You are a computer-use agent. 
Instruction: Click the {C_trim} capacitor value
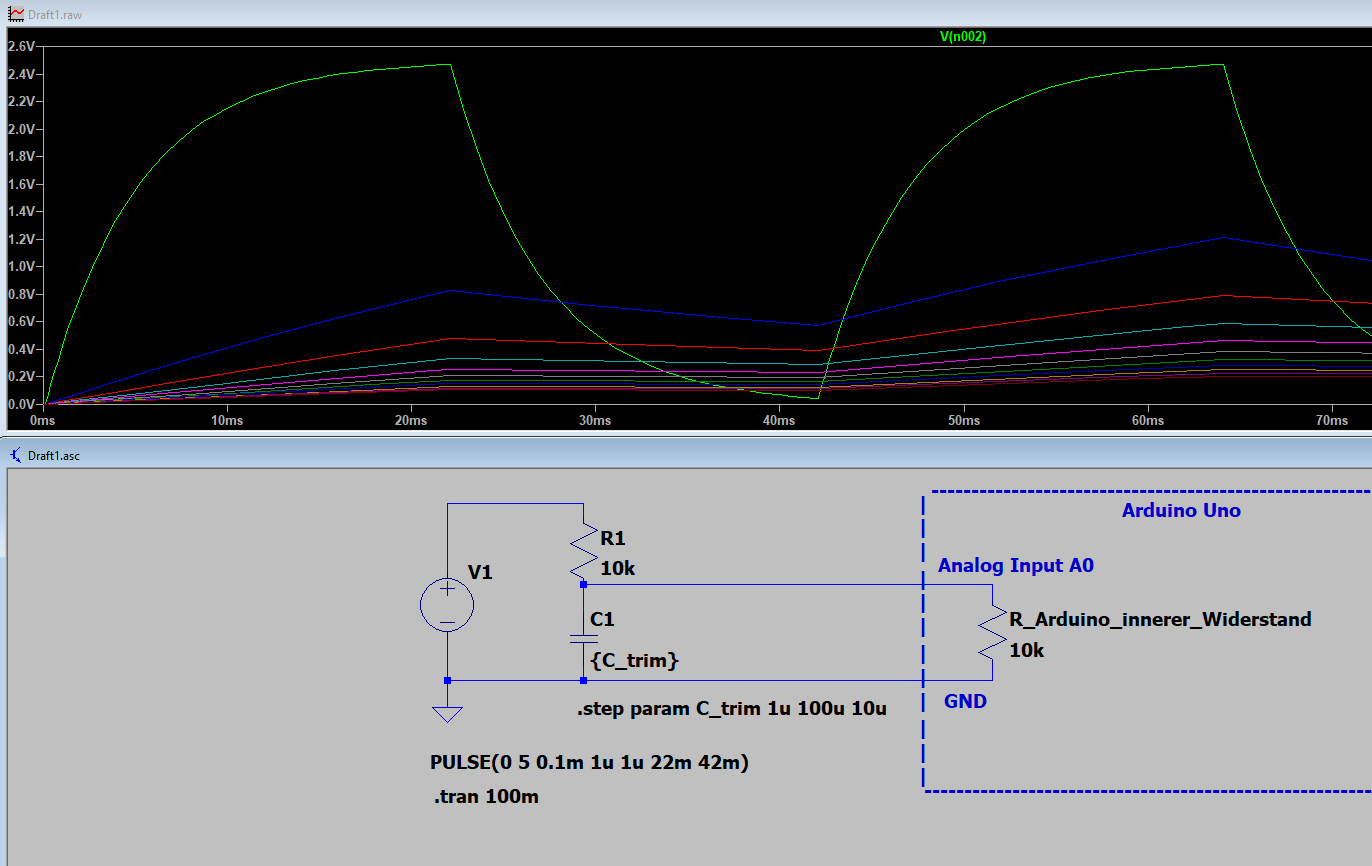click(635, 661)
